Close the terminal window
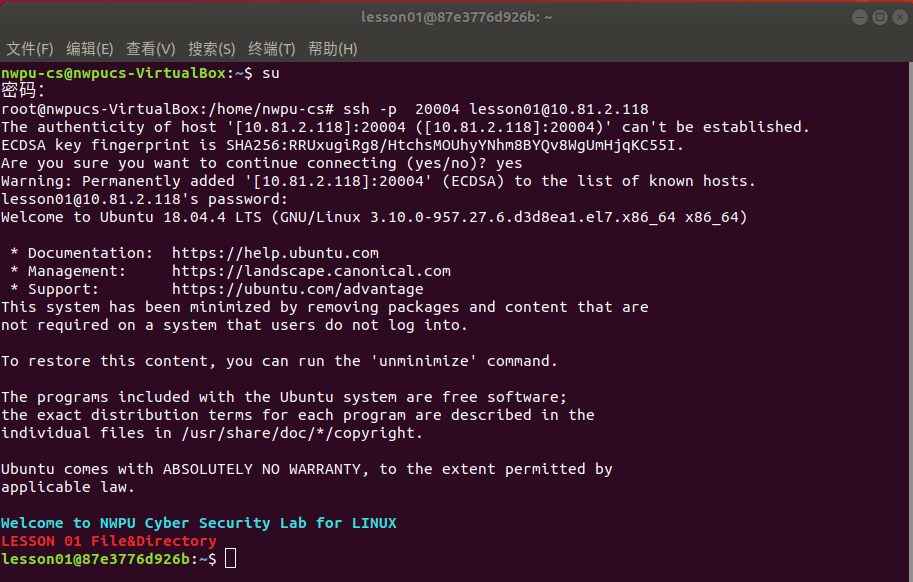 900,17
